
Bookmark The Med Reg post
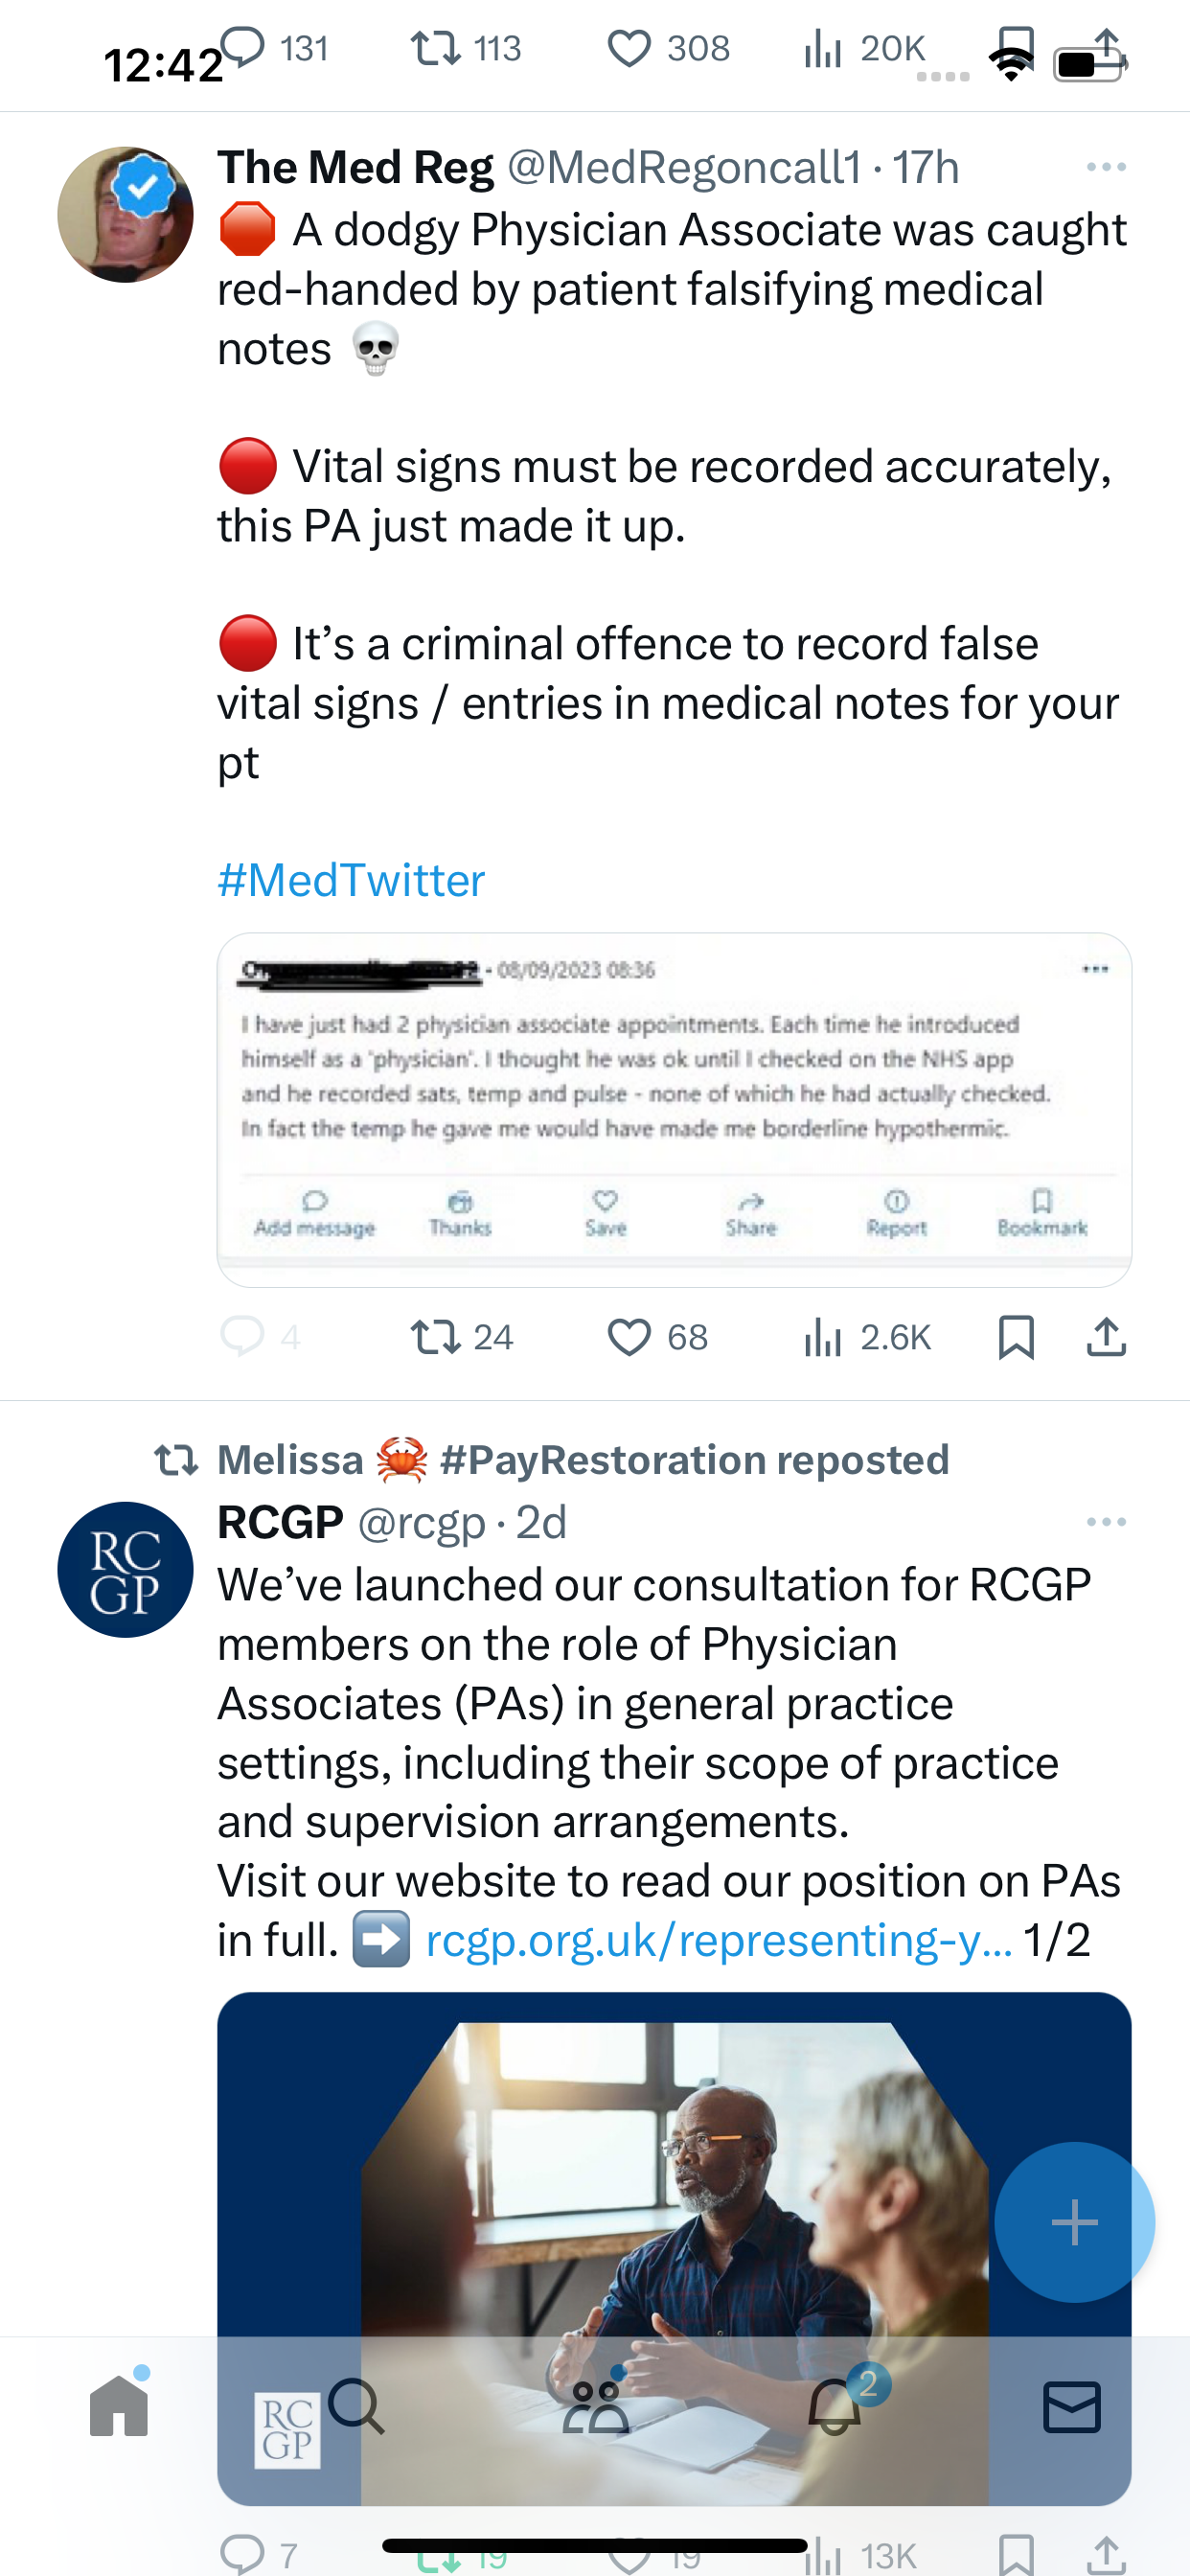1016,1337
